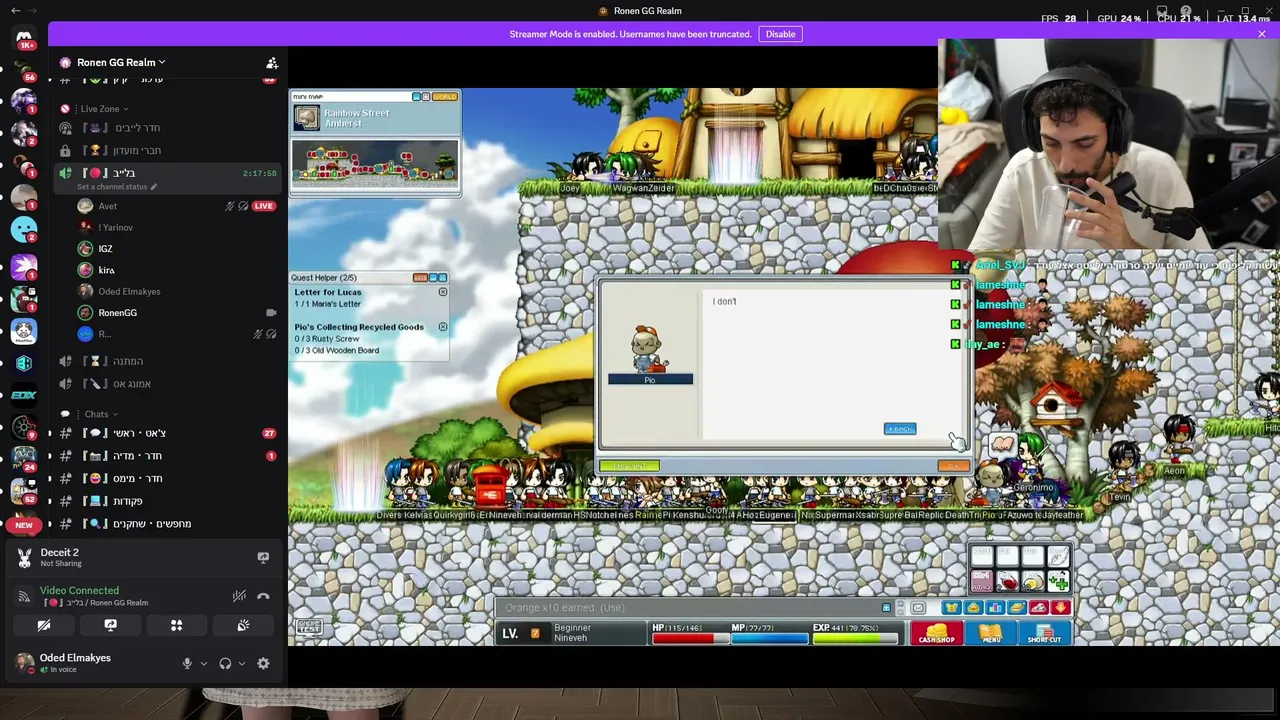Screen dimensions: 1280x720
Task: Open the World map button on minimap
Action: (445, 97)
